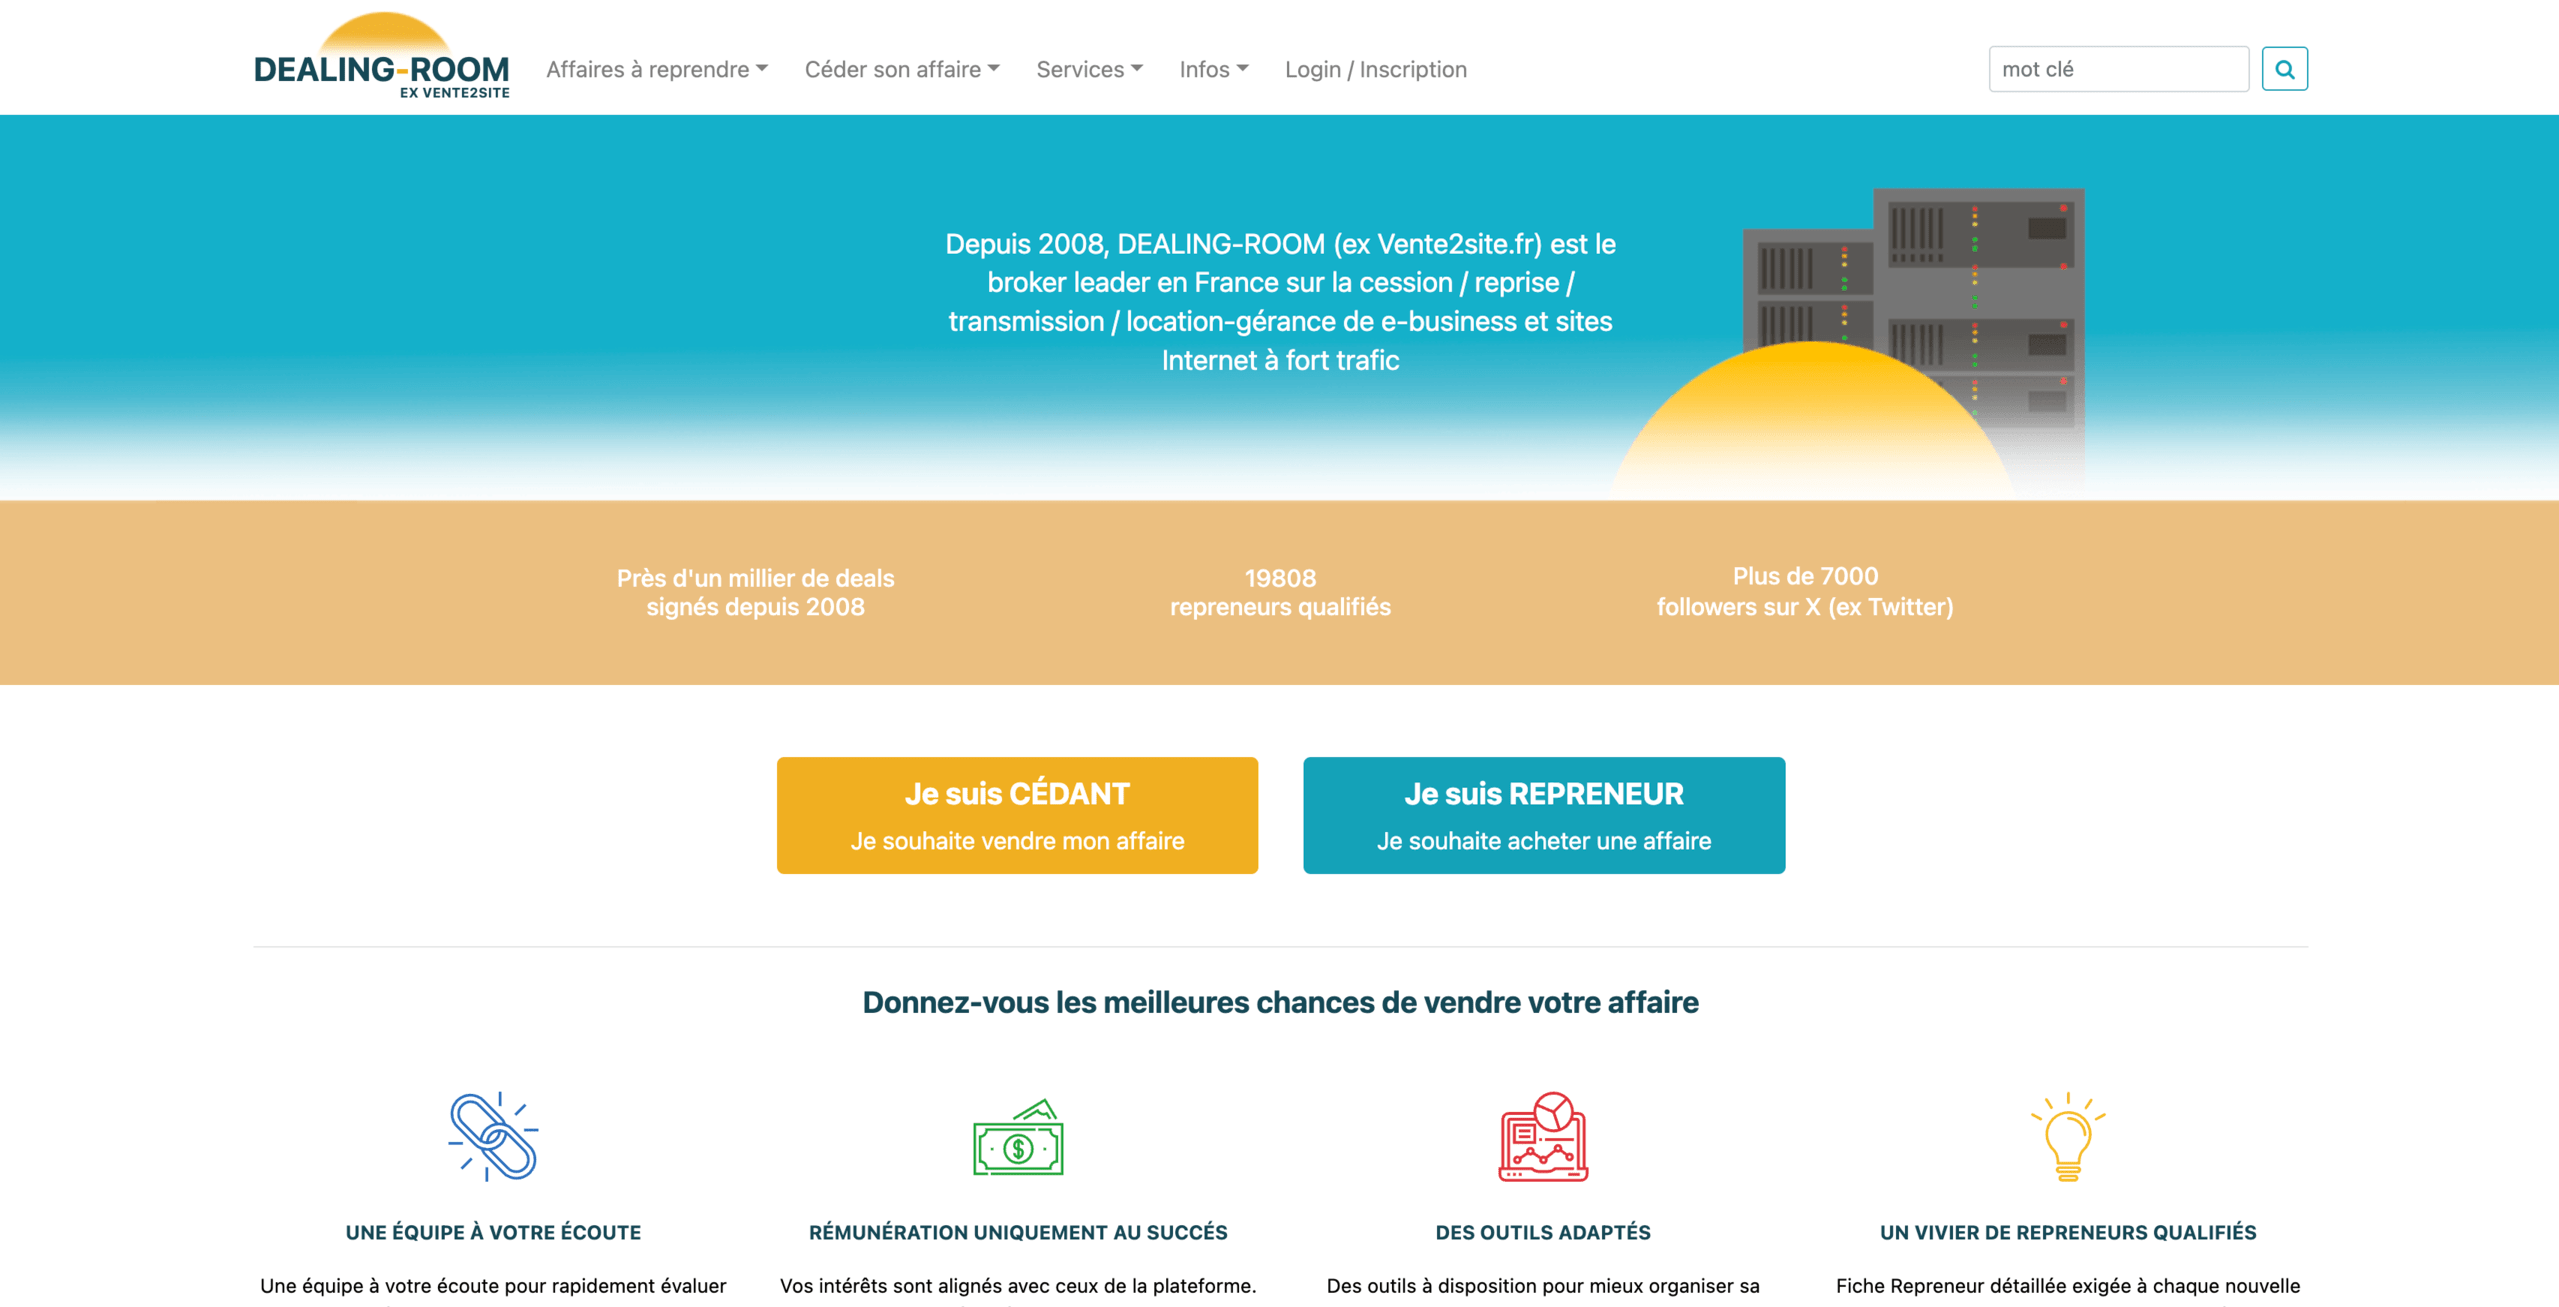Click the green dollar bill icon
This screenshot has height=1307, width=2559.
1018,1138
